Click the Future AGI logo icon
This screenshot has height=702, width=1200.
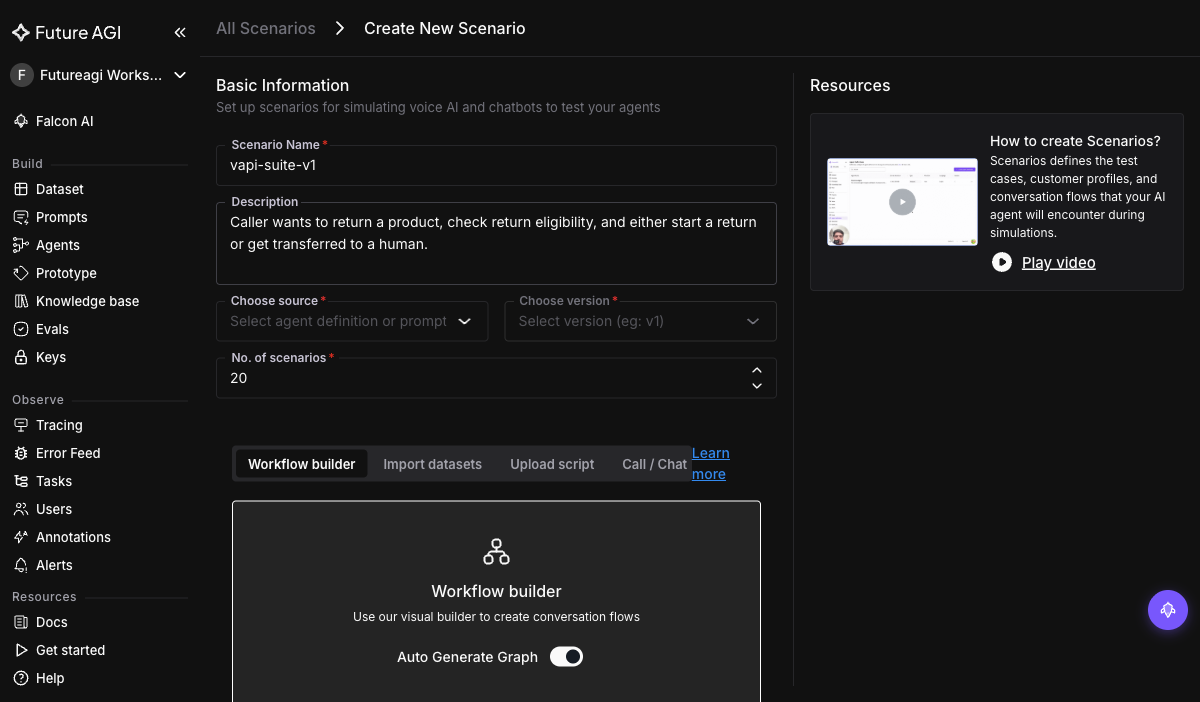click(20, 32)
